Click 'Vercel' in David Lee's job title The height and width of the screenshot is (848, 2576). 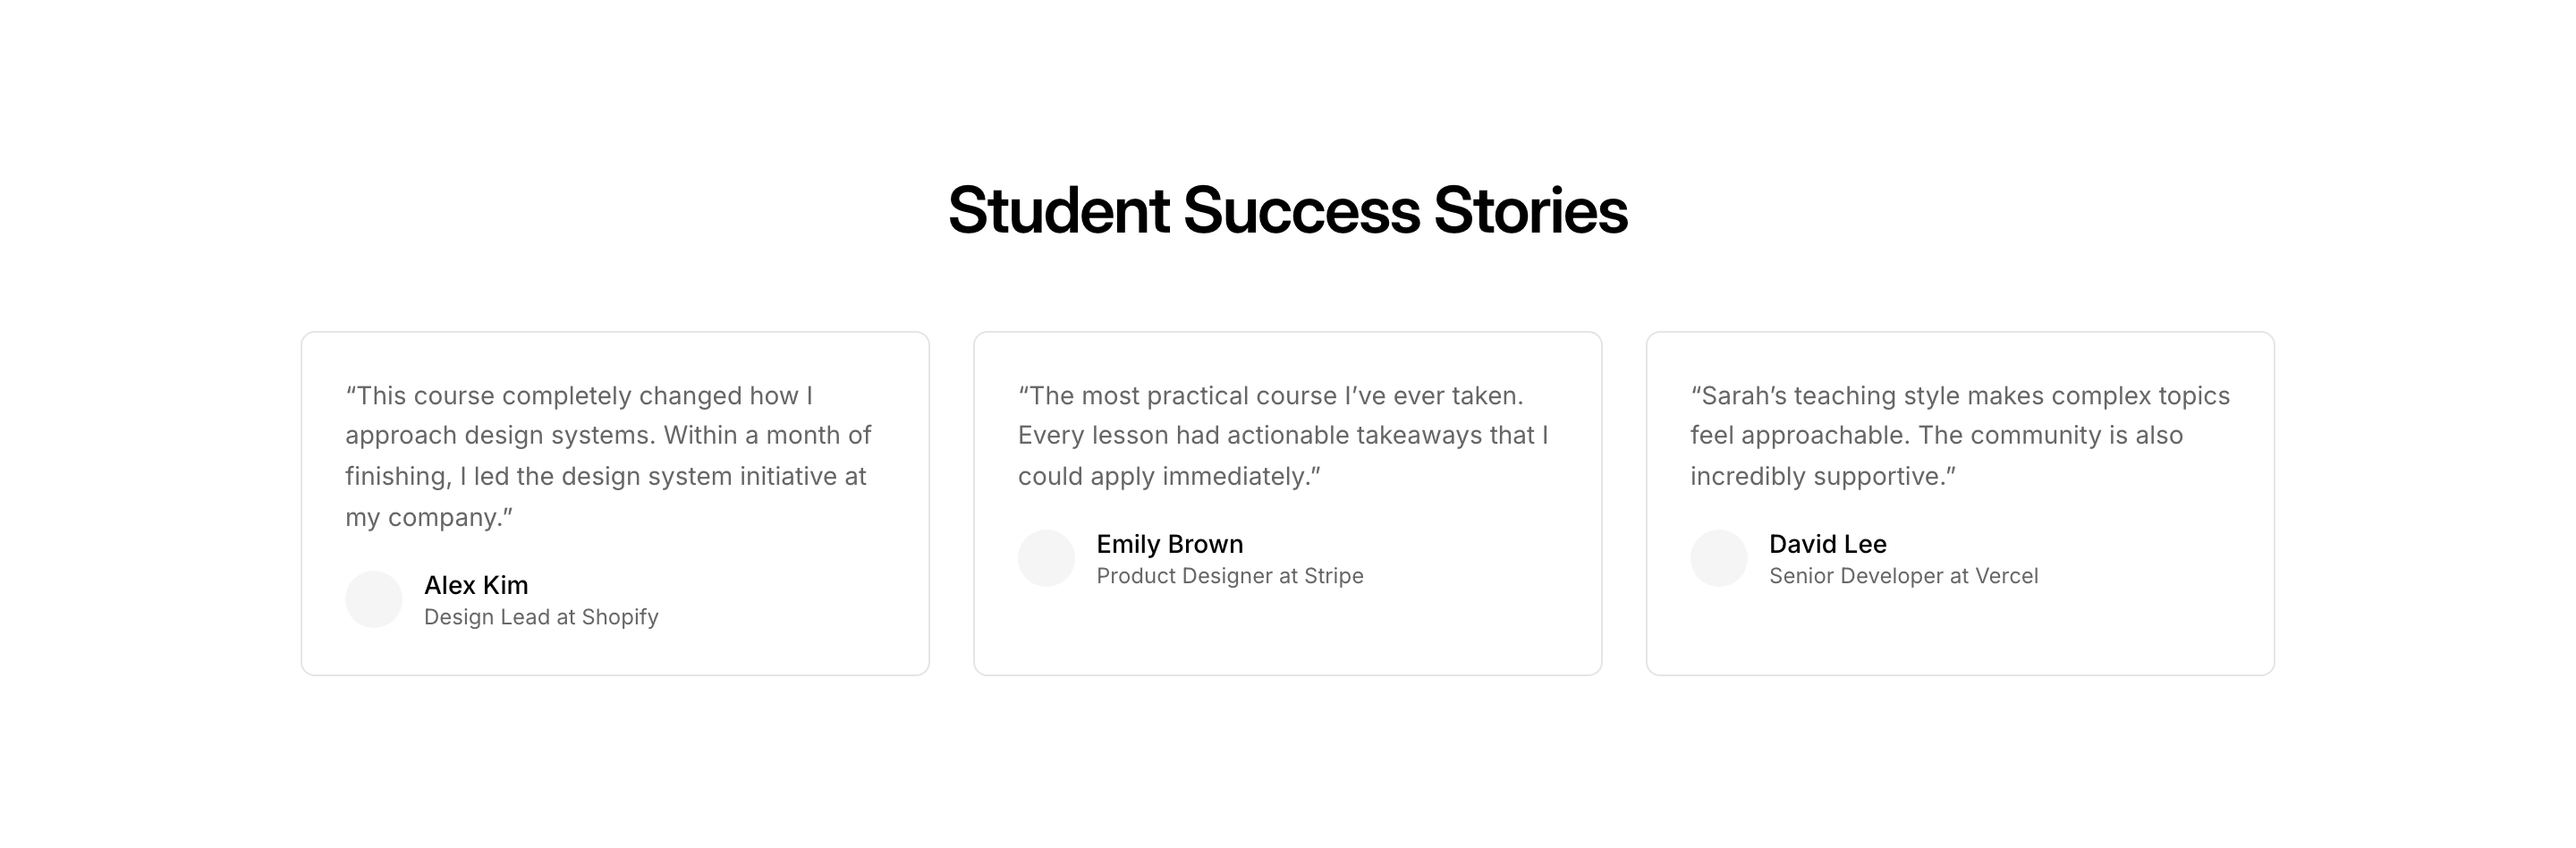[2006, 576]
